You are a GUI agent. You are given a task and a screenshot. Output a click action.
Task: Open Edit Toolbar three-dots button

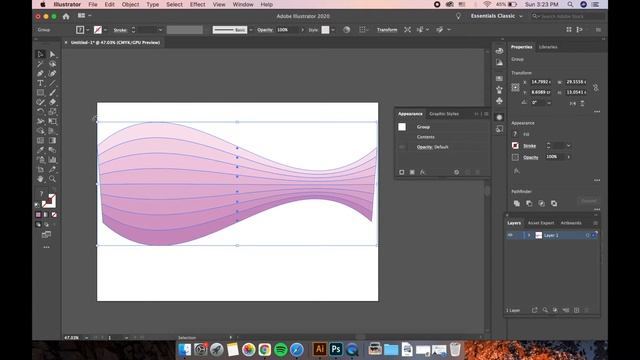pyautogui.click(x=47, y=247)
